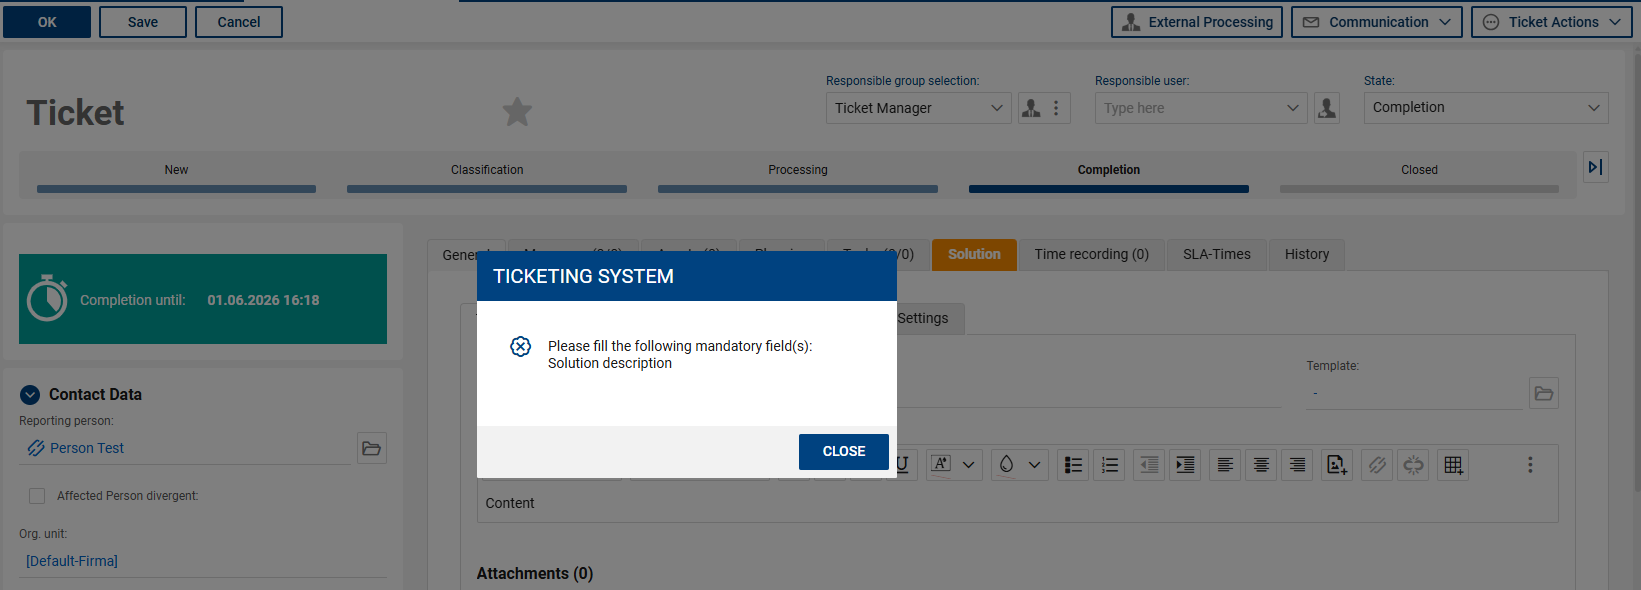Browse reporting person with folder icon
Image resolution: width=1641 pixels, height=590 pixels.
click(372, 448)
